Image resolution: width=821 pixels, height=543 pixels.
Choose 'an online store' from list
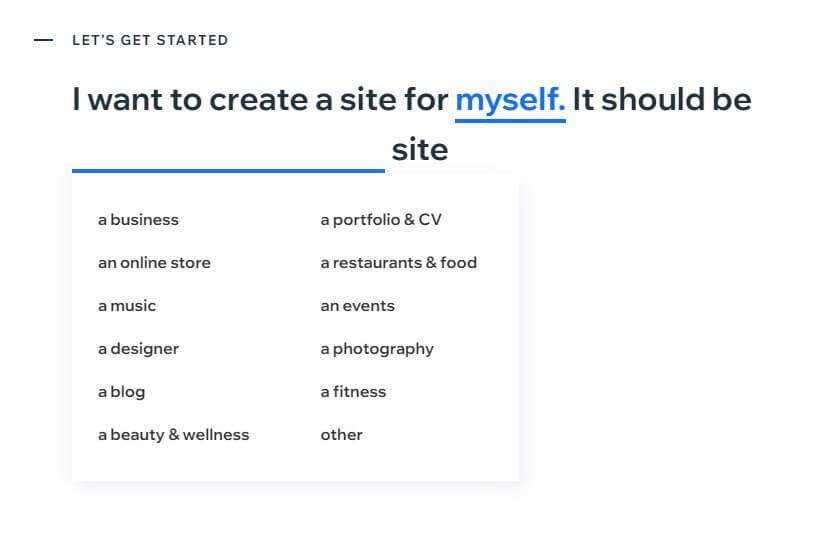click(x=154, y=262)
